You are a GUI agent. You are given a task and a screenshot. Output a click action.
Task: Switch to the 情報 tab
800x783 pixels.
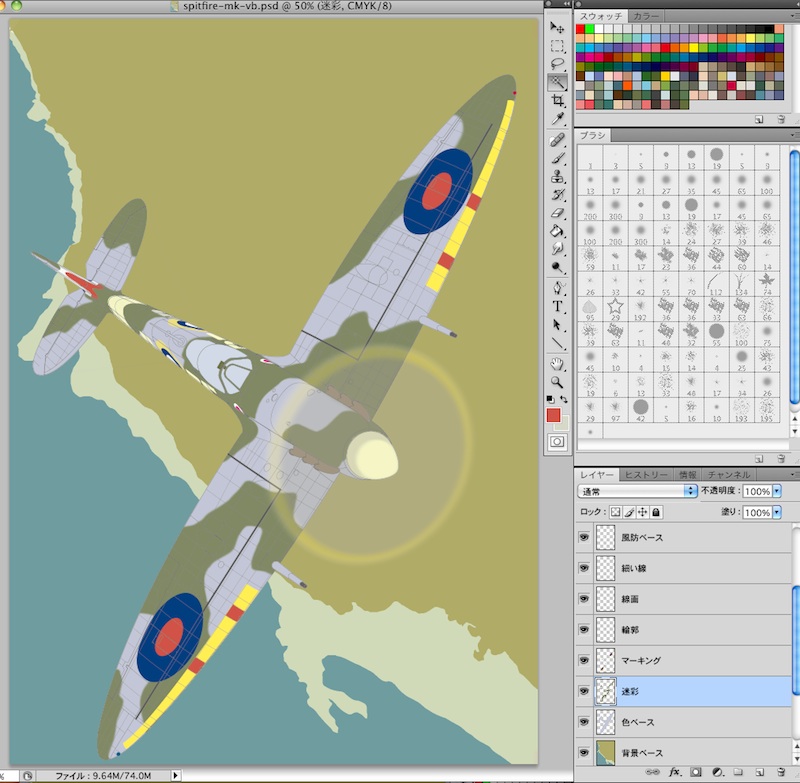(x=687, y=474)
